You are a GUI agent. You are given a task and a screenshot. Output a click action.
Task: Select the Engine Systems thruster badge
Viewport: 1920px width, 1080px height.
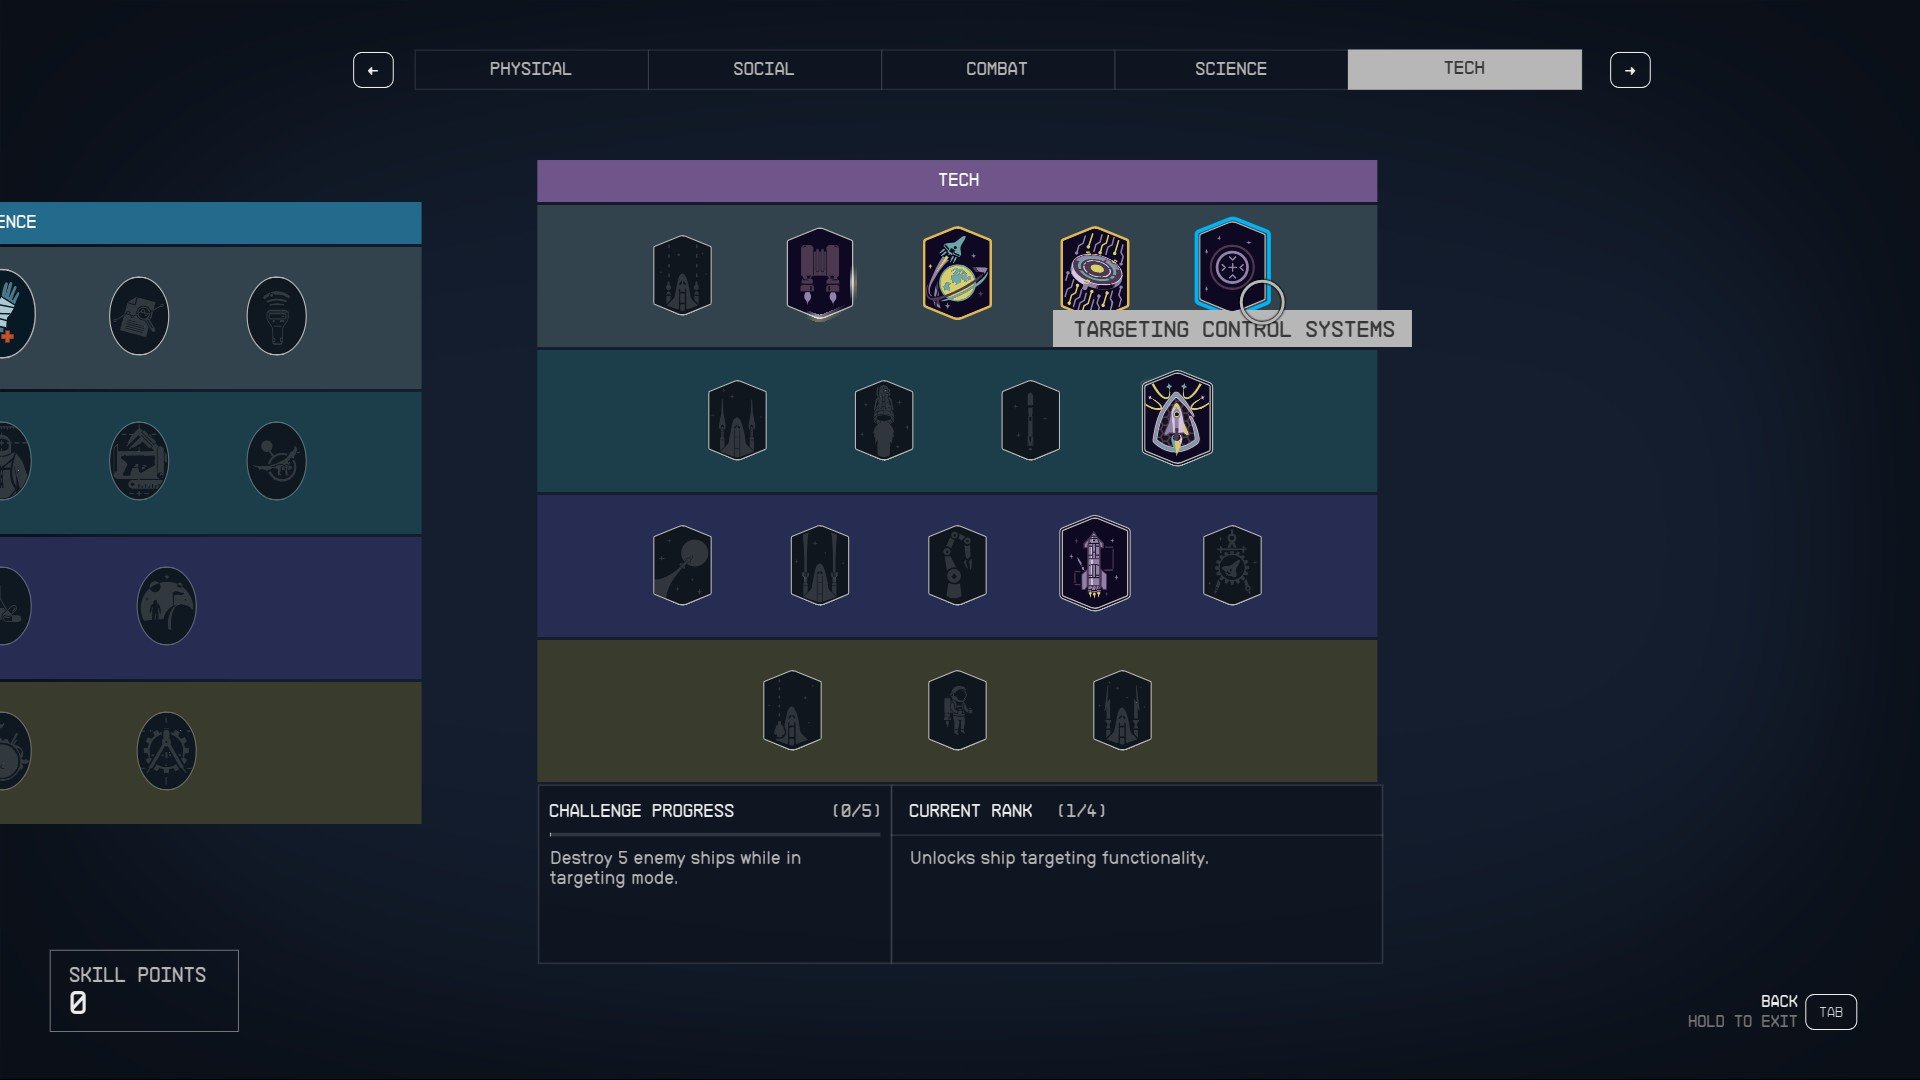884,420
